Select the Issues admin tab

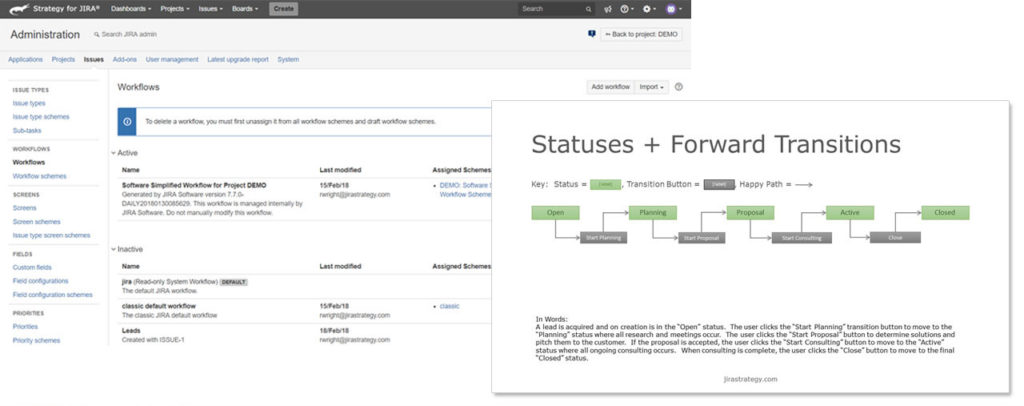click(x=93, y=59)
